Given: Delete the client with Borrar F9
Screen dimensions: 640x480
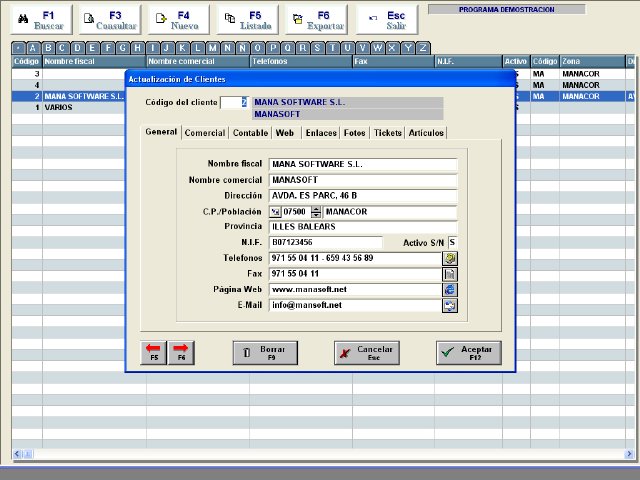Looking at the screenshot, I should pyautogui.click(x=265, y=353).
